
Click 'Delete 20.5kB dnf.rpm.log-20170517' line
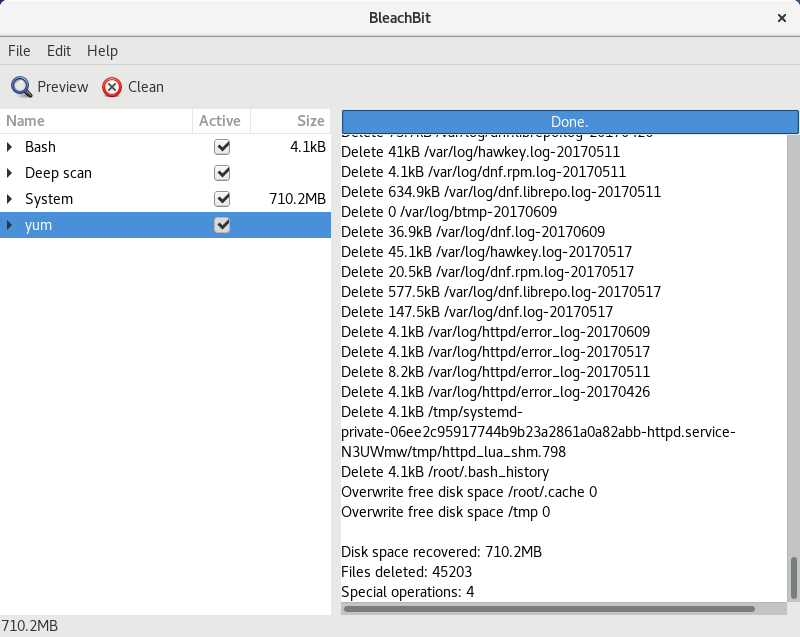[487, 272]
